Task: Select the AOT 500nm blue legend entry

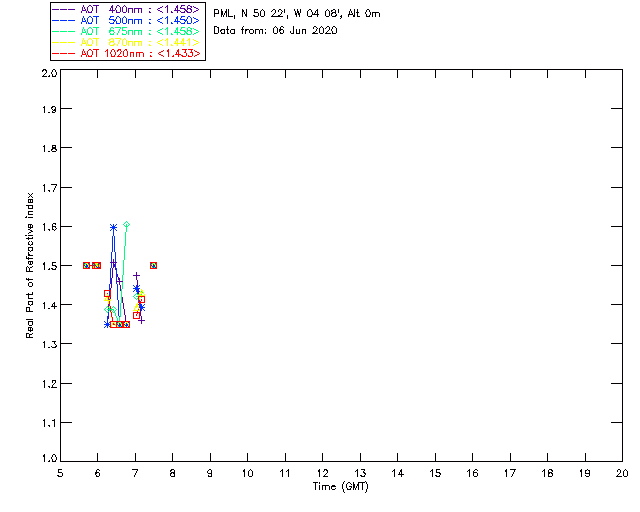Action: tap(126, 20)
